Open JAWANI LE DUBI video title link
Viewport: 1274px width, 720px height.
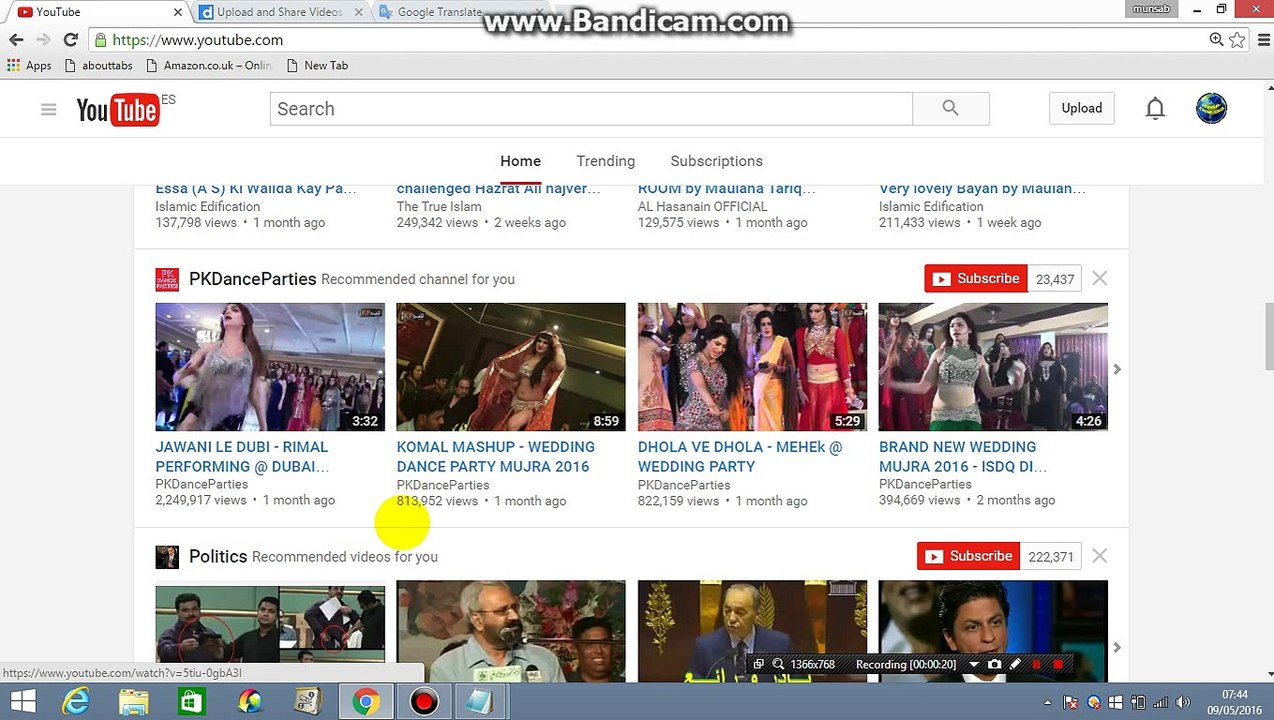[242, 457]
